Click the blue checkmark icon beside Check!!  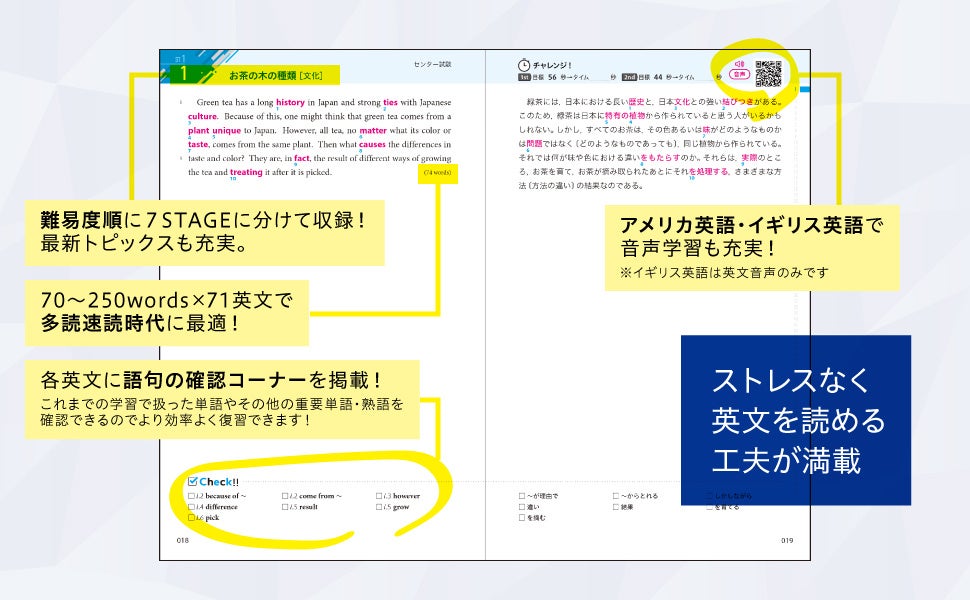pos(192,481)
